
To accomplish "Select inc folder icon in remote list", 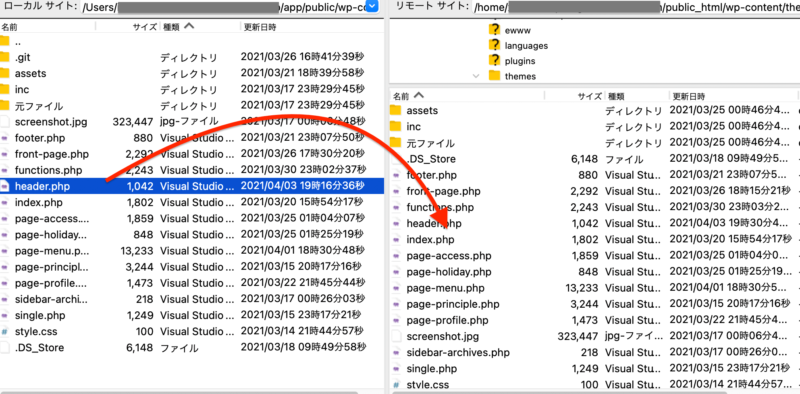I will (396, 126).
